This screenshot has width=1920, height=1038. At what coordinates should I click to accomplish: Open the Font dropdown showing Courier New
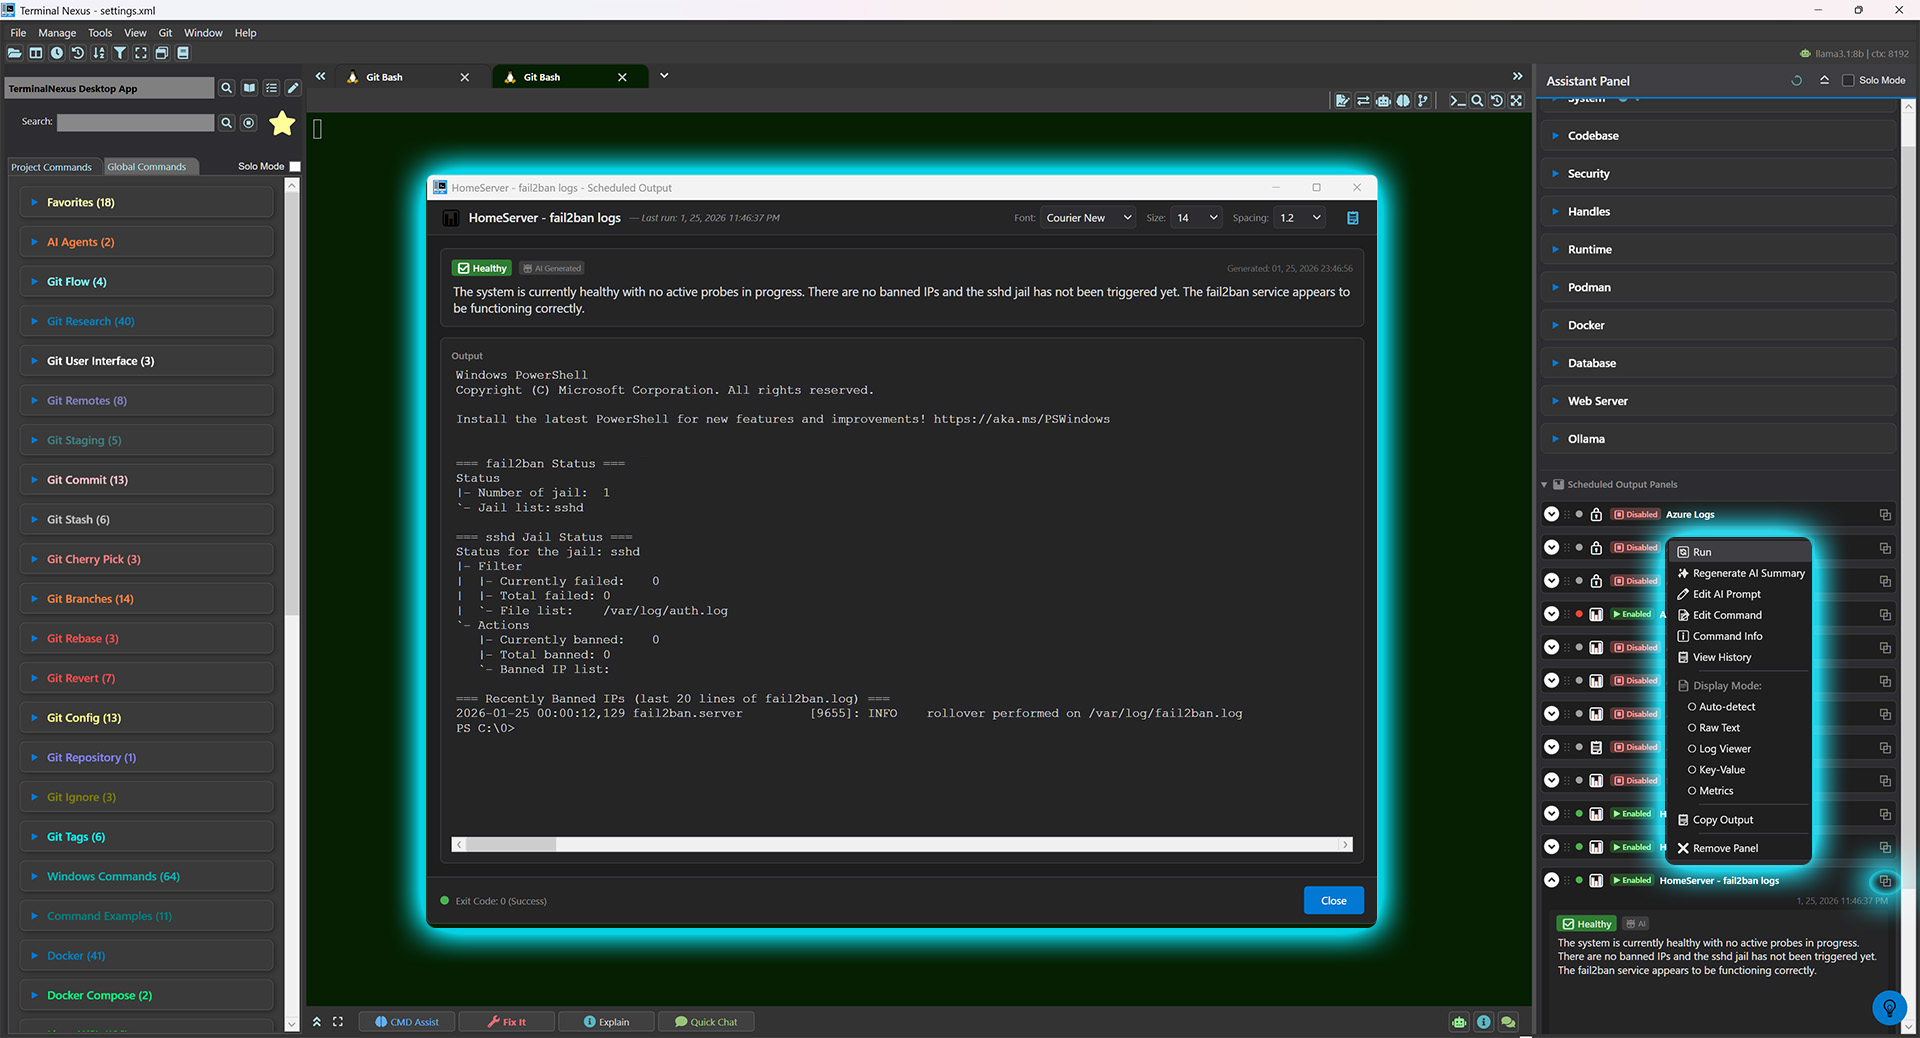1088,218
